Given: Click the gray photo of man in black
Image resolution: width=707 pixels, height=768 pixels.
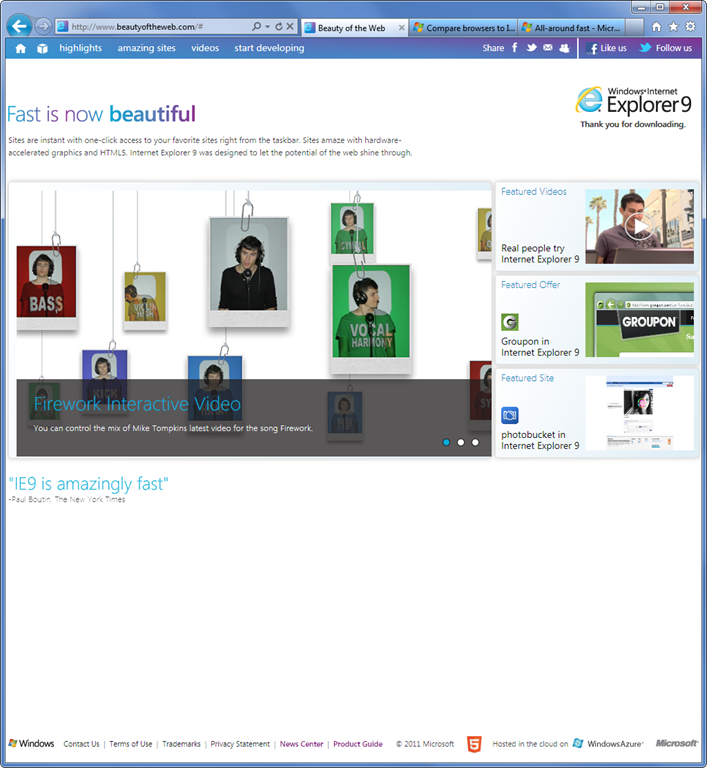Looking at the screenshot, I should pyautogui.click(x=248, y=271).
